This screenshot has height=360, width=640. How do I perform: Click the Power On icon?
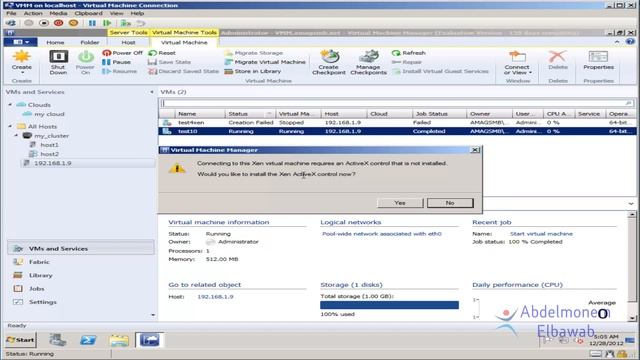[85, 62]
